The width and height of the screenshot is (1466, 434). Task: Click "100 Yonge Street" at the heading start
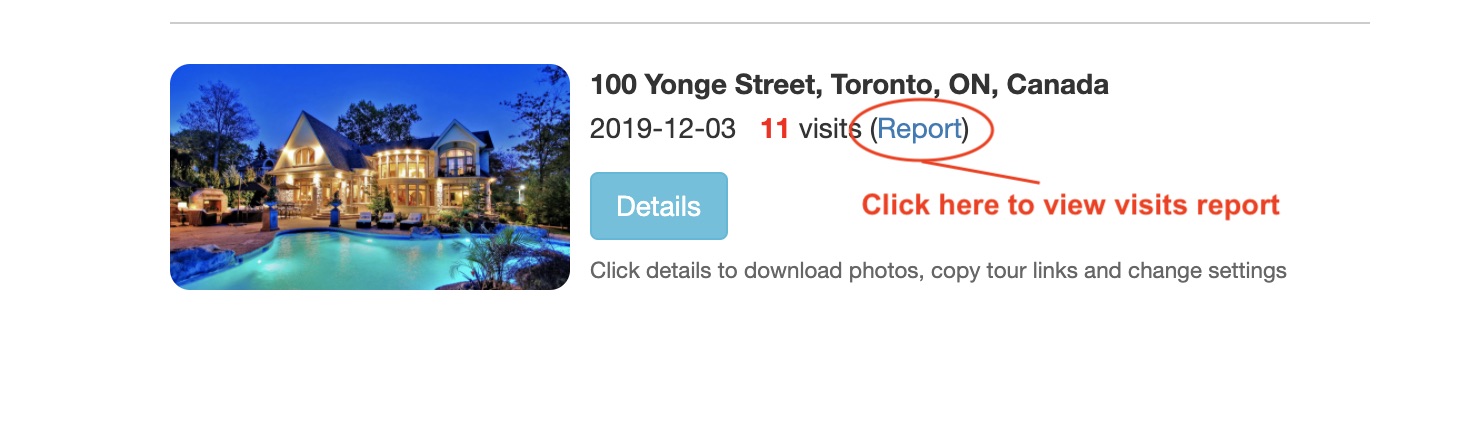(702, 85)
